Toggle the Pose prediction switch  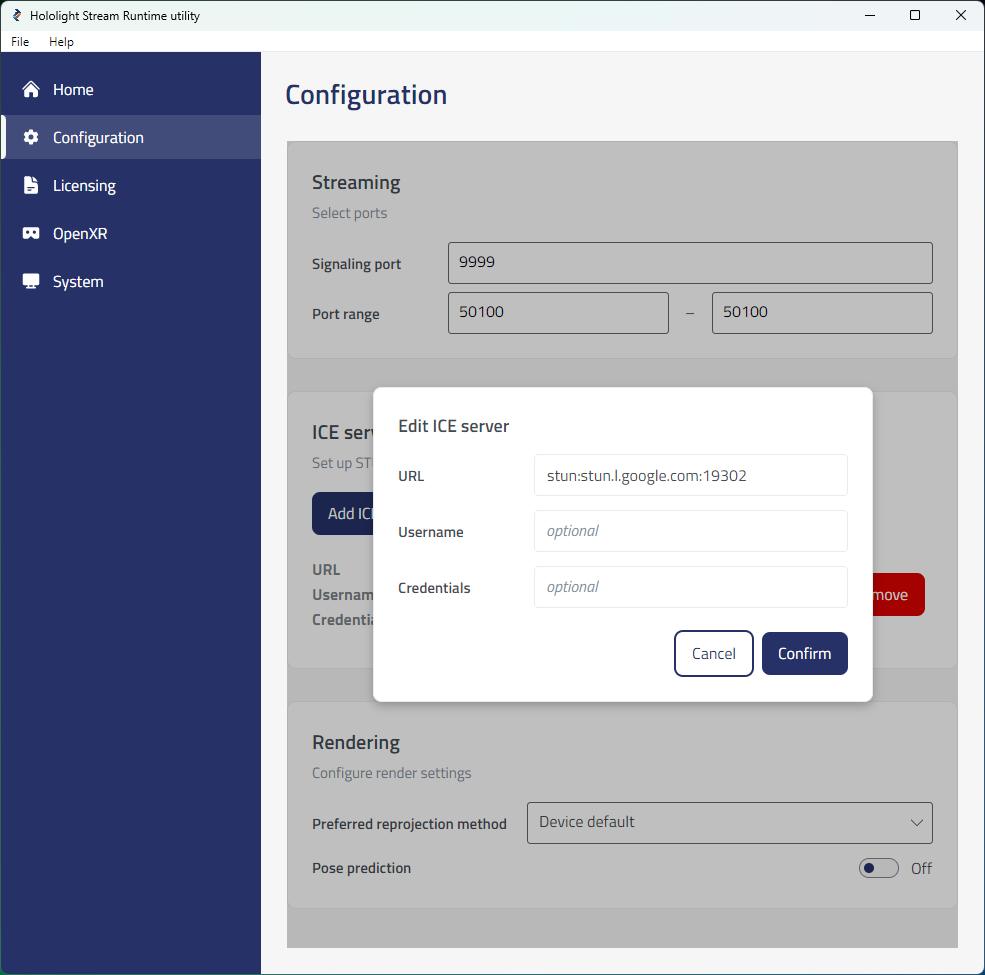click(878, 868)
